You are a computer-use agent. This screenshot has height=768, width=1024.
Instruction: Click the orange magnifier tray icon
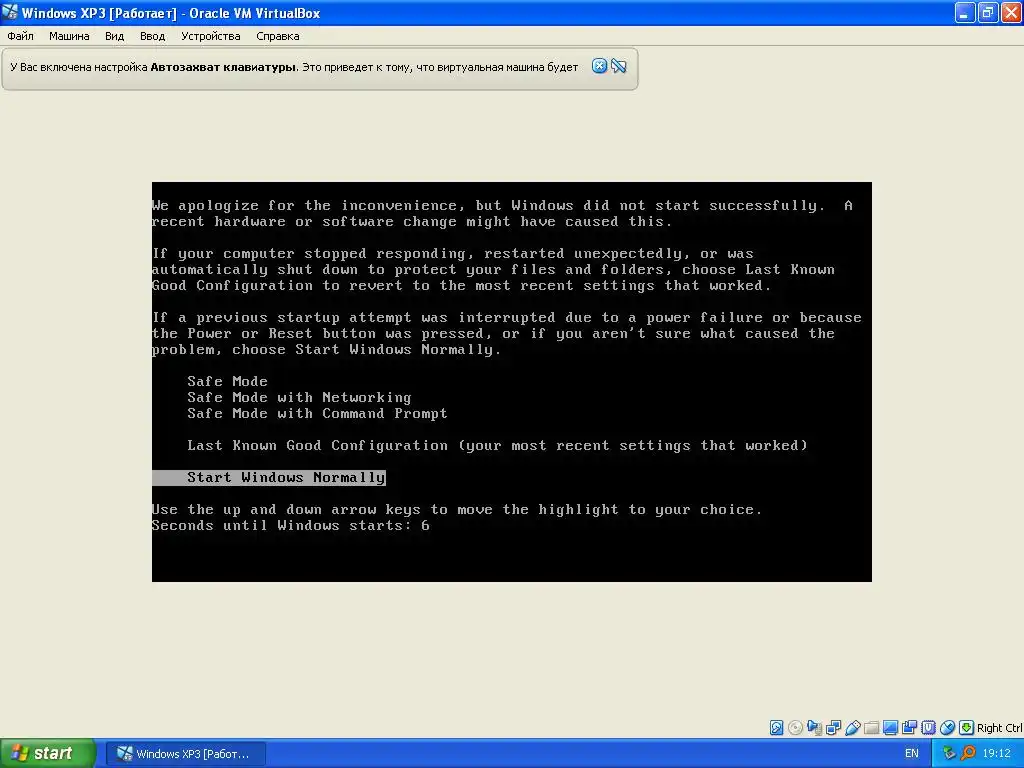(x=968, y=754)
